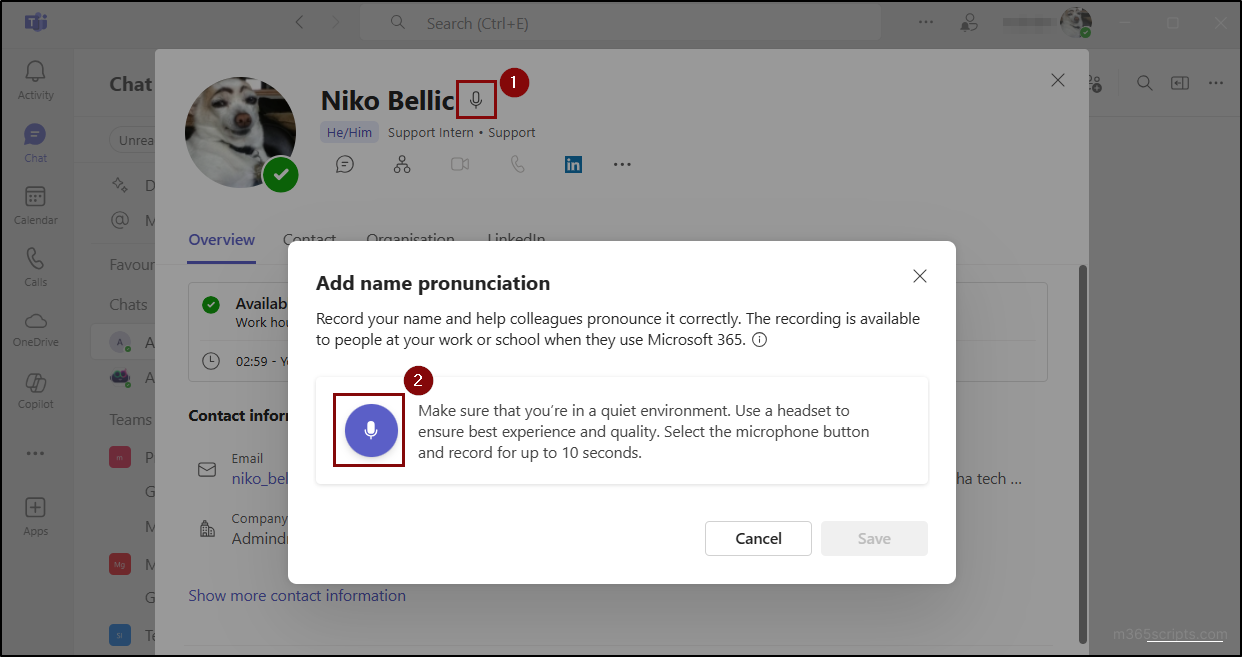Screen dimensions: 1242x657
Task: Open OneDrive from the sidebar
Action: [x=34, y=325]
